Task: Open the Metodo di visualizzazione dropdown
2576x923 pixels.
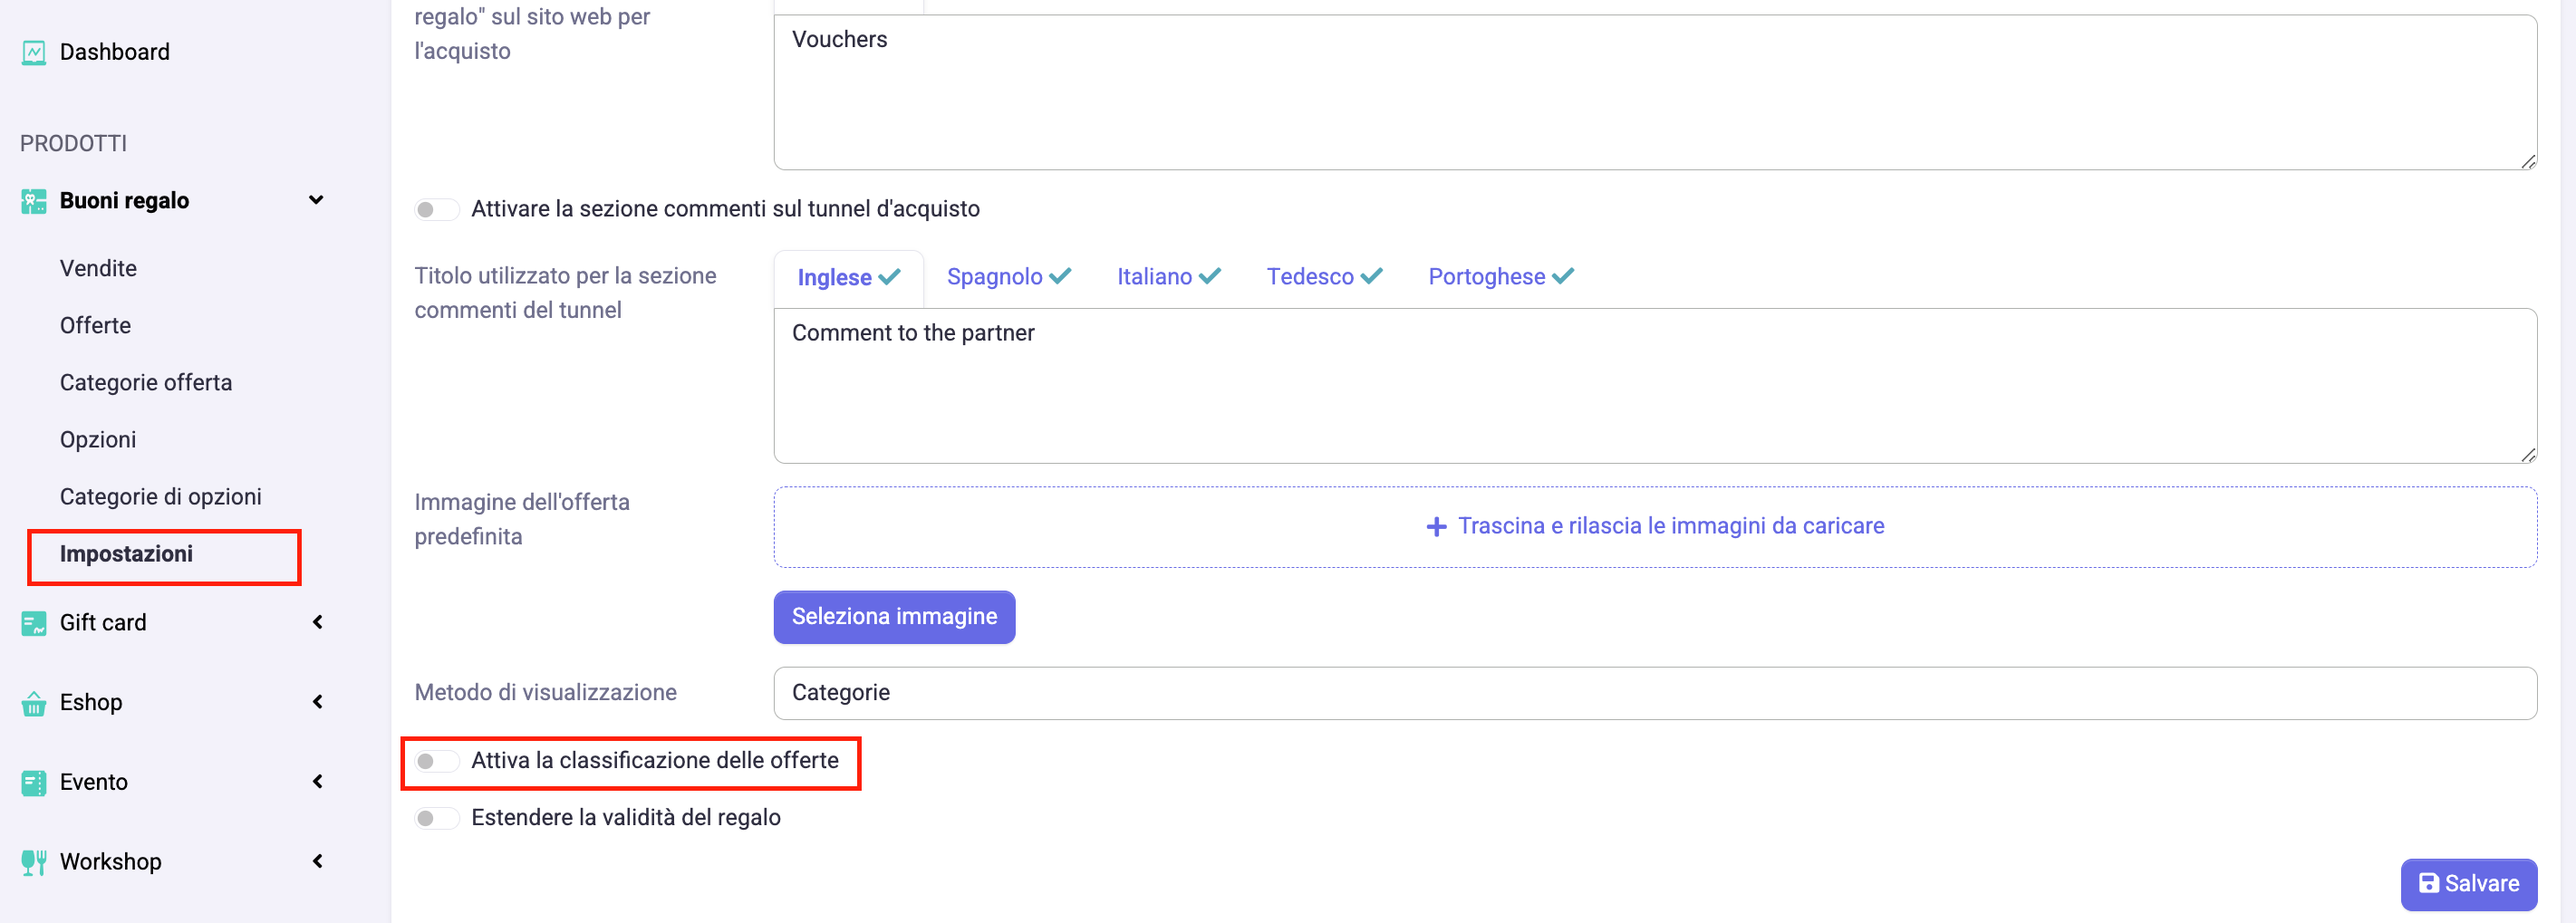Action: click(1654, 693)
